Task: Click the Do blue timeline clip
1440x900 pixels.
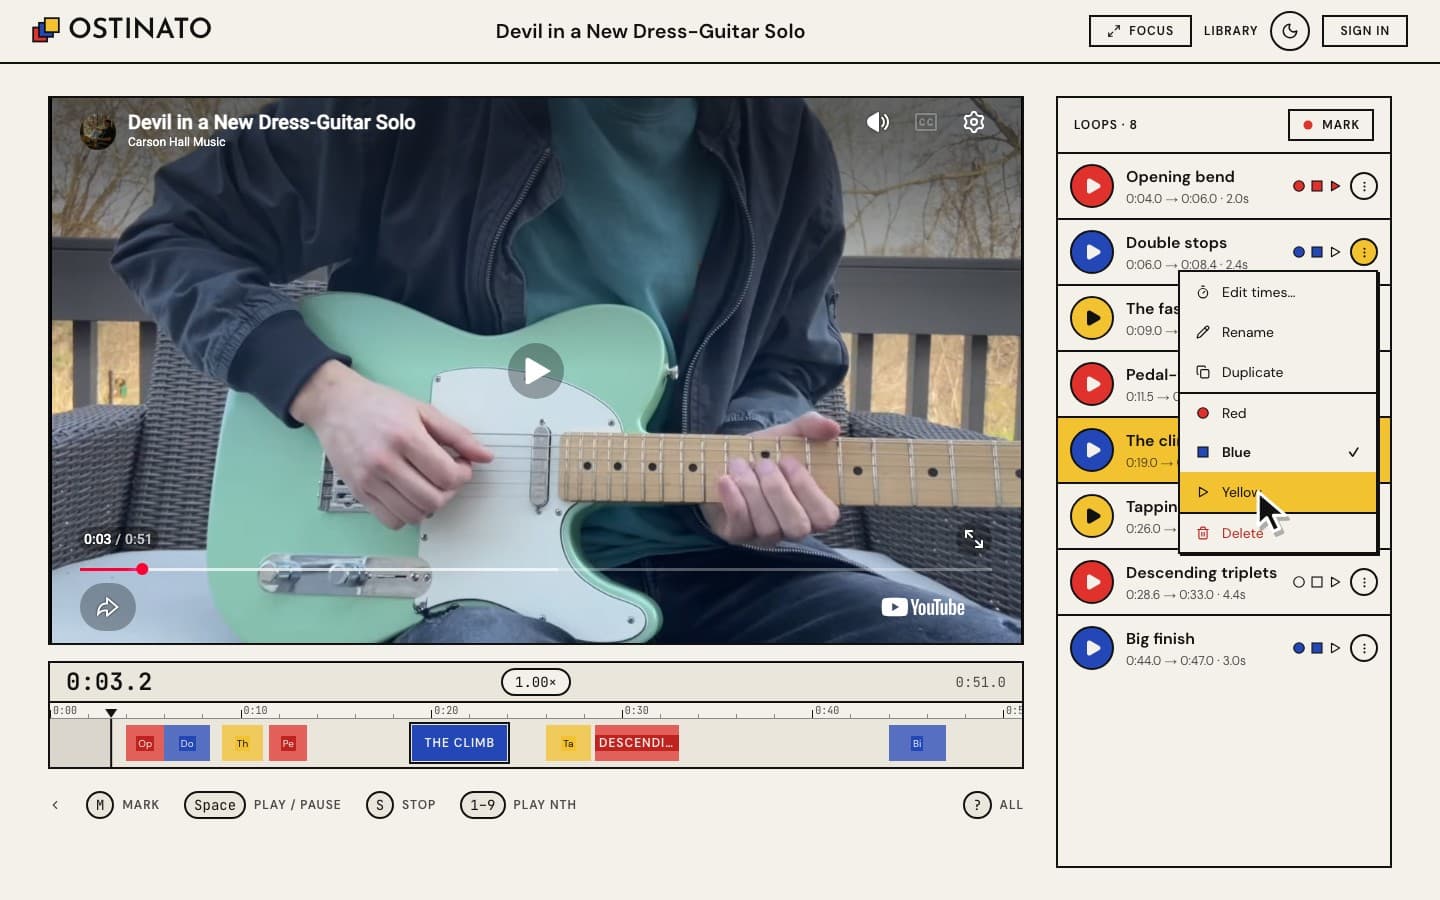Action: (187, 743)
